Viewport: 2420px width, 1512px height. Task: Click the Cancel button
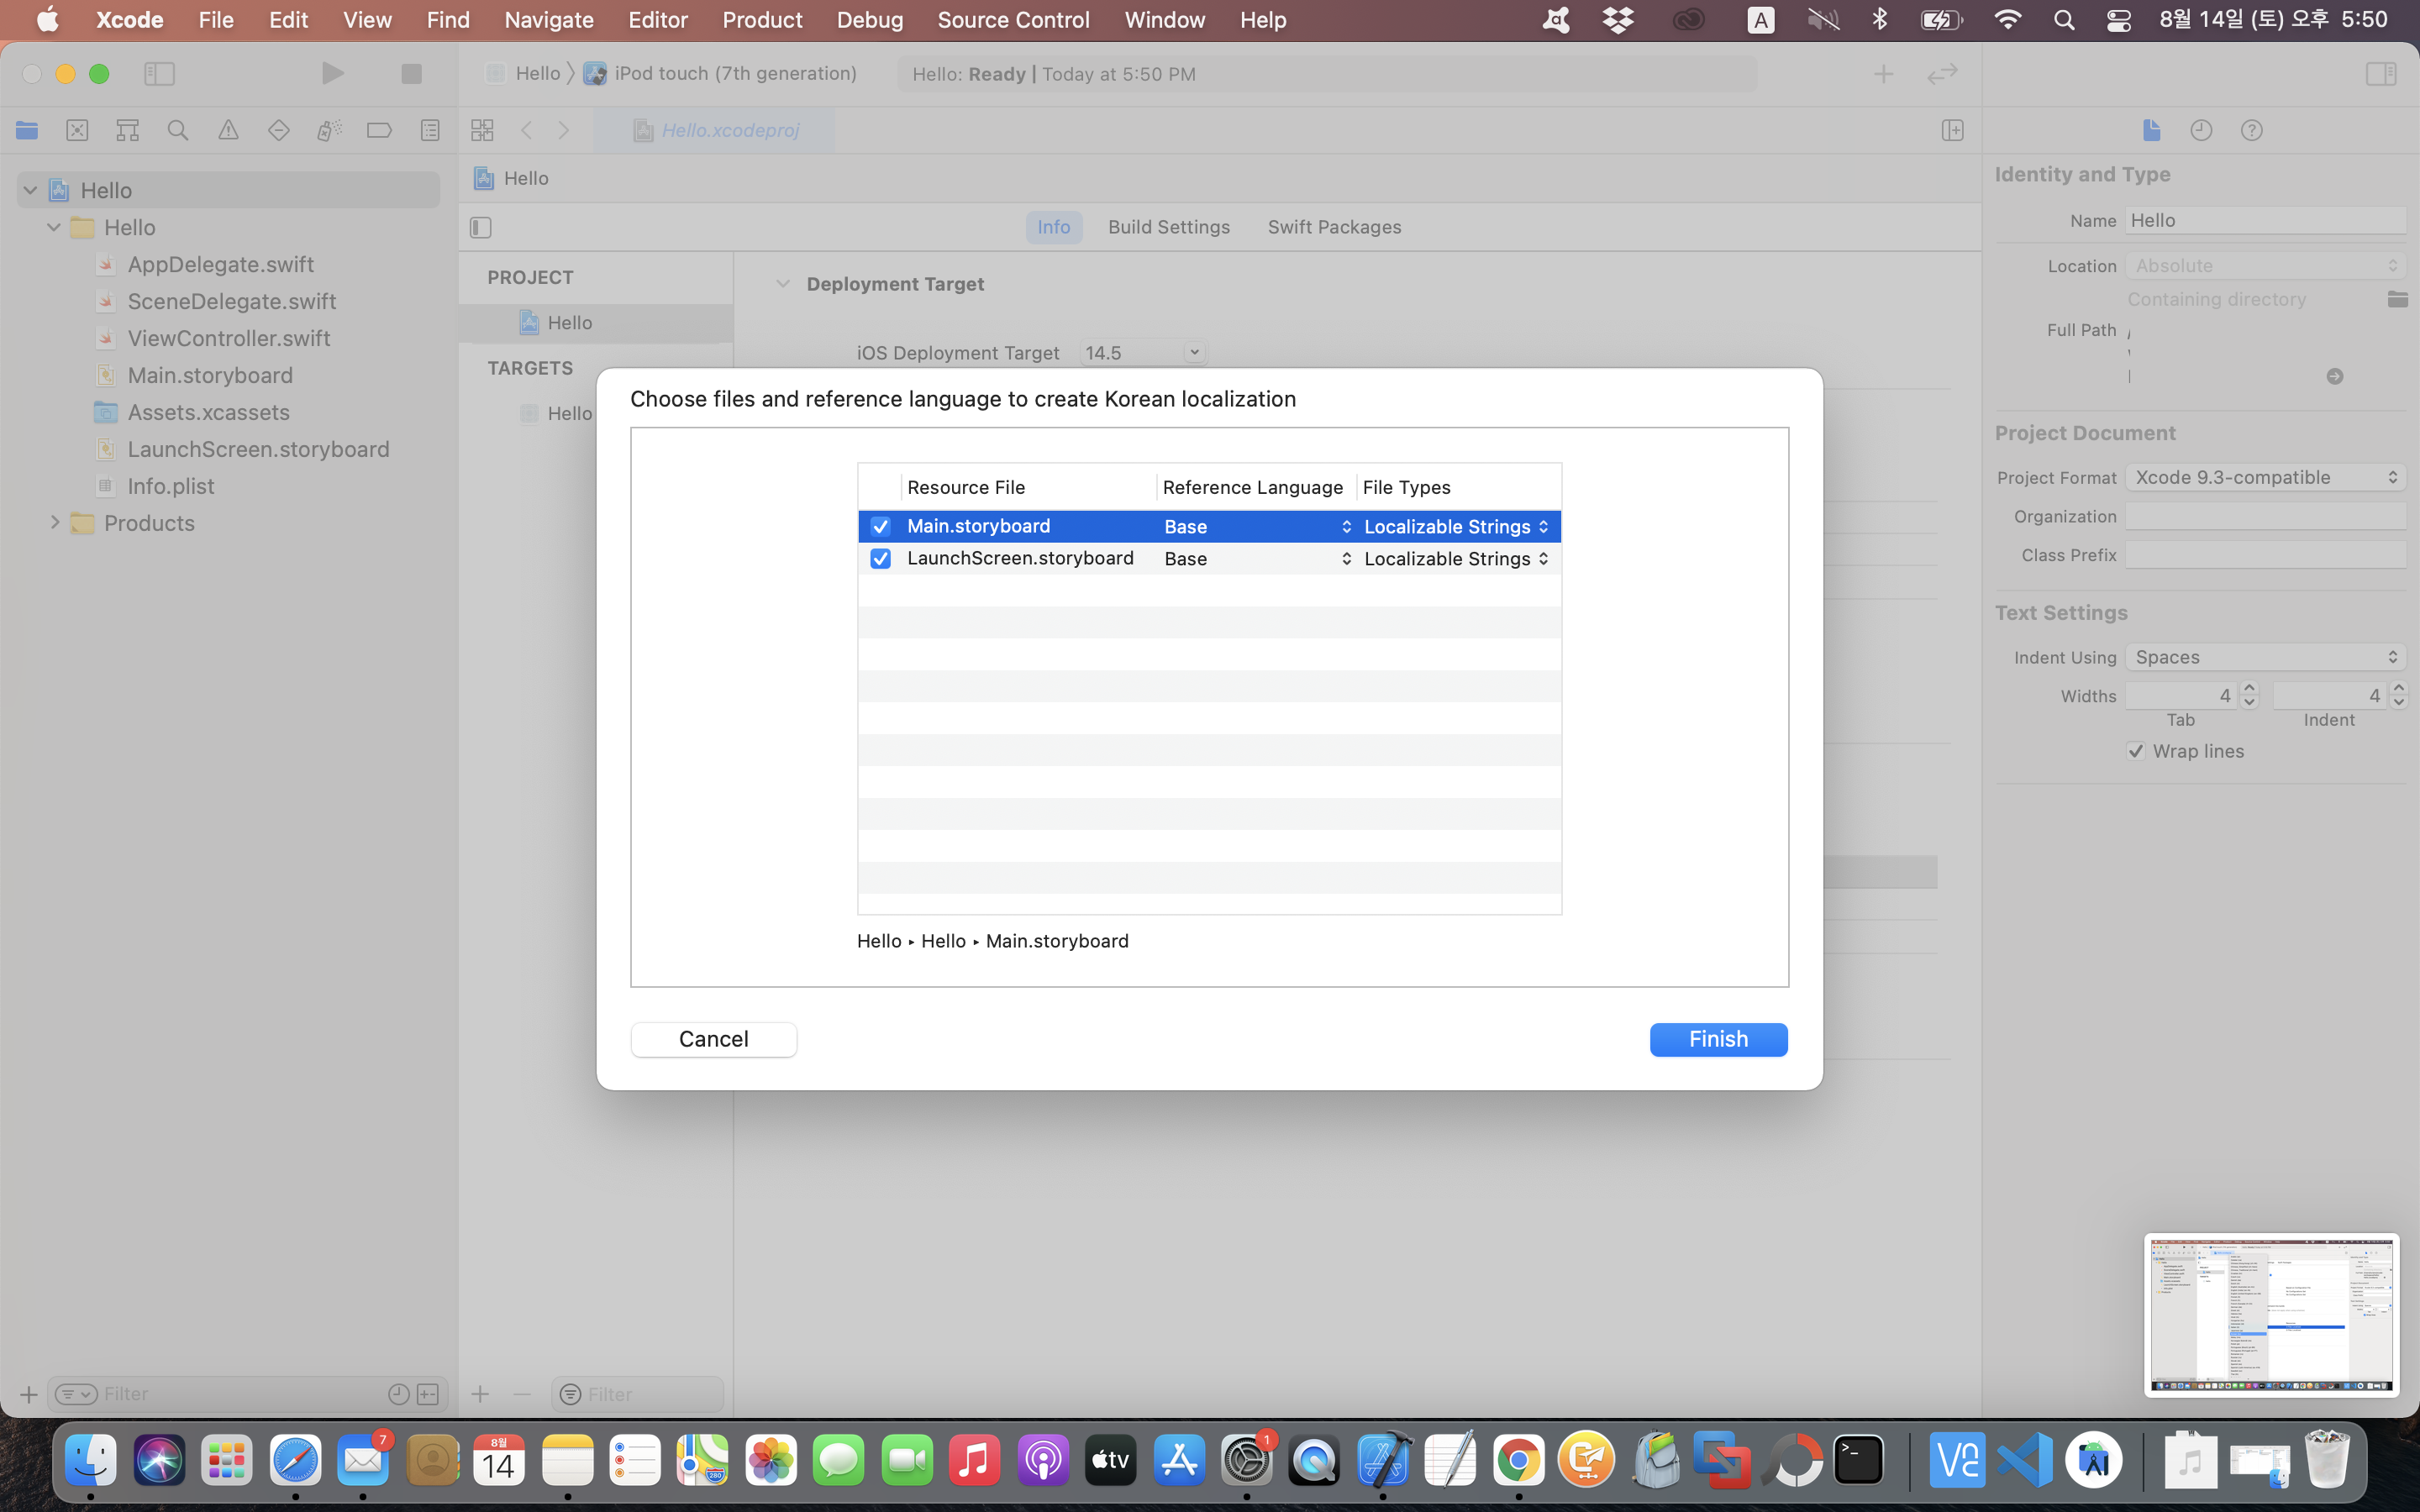tap(713, 1039)
